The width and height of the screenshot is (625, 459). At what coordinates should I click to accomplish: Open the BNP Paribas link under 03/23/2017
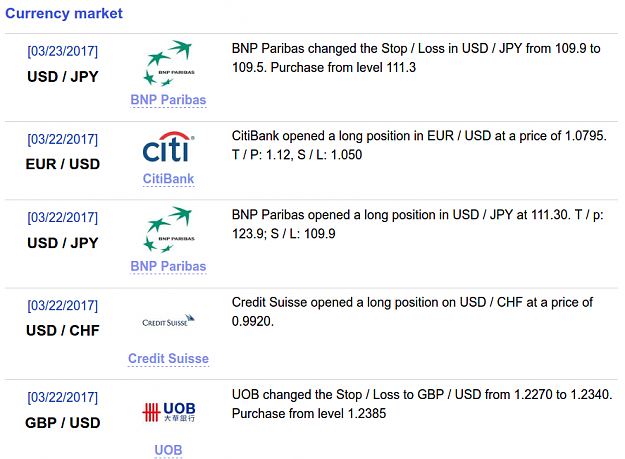click(x=168, y=100)
